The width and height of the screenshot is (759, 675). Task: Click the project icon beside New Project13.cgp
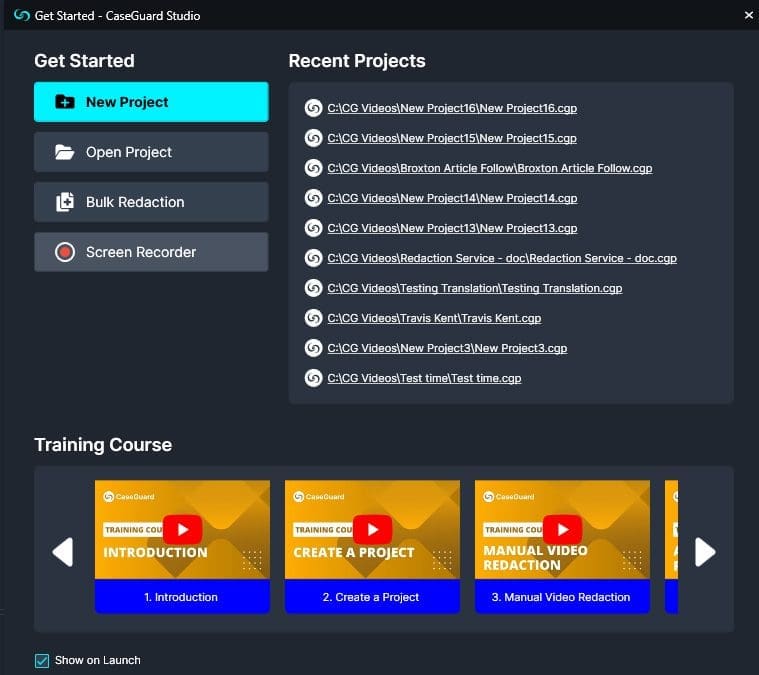(314, 228)
